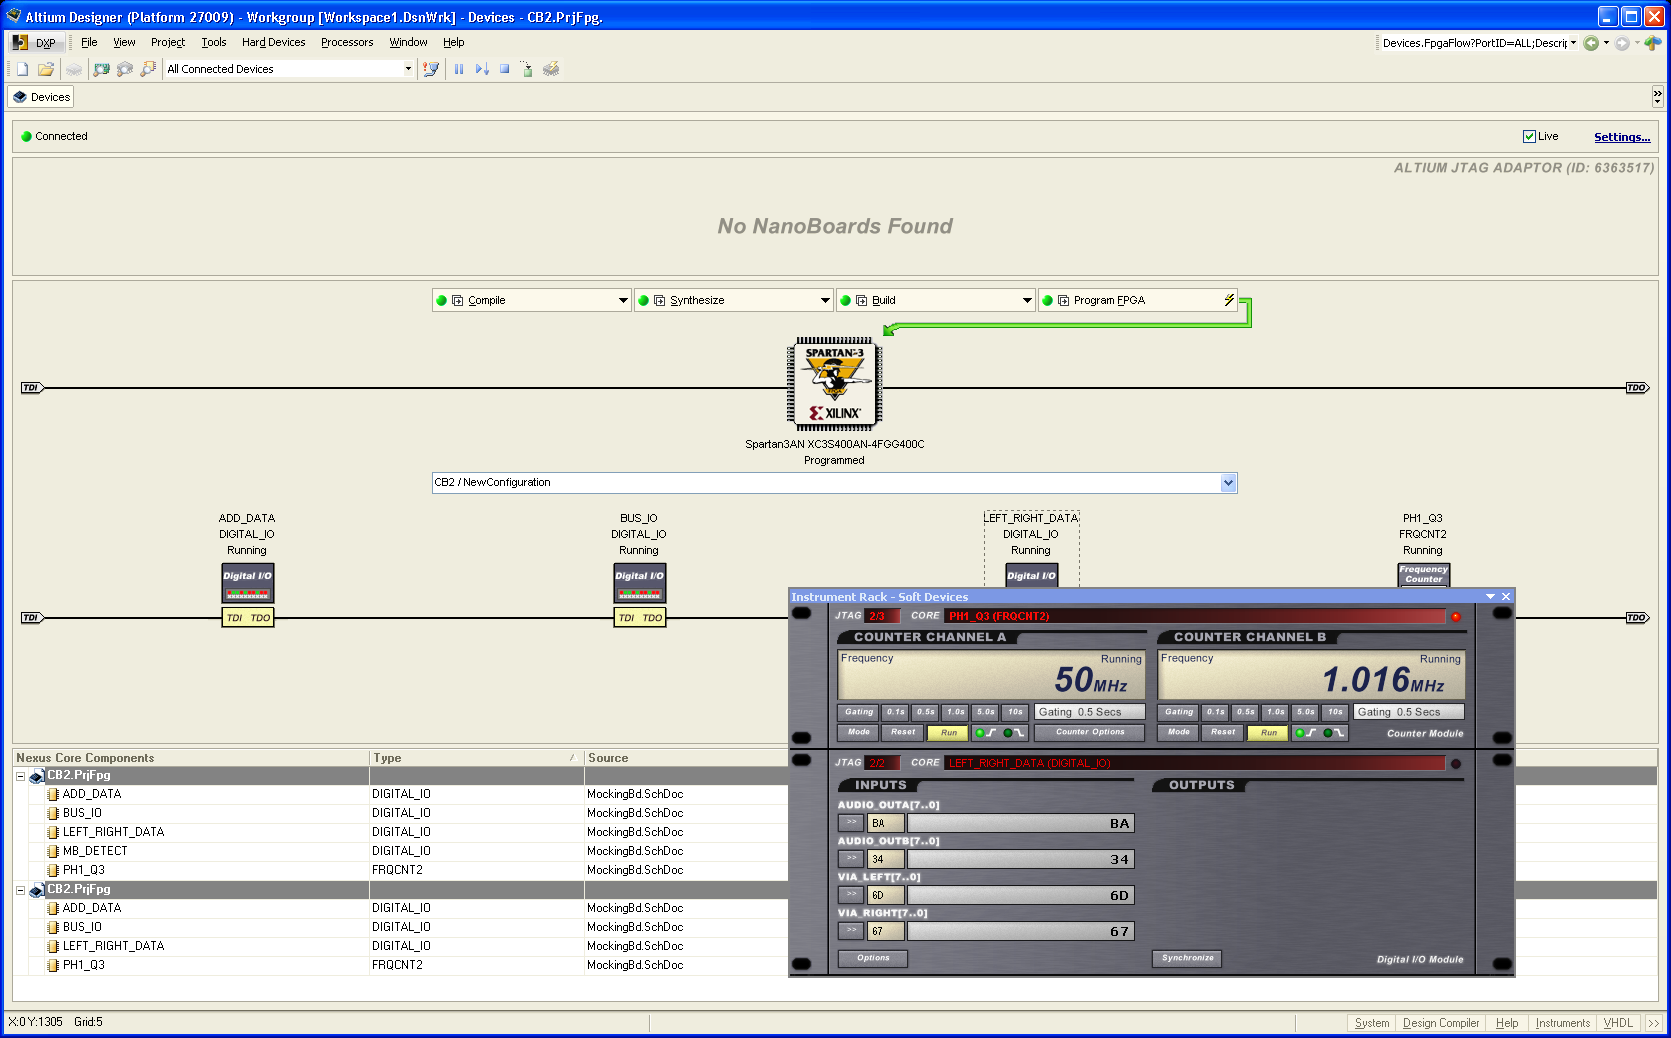Open the Synthesize stage dropdown arrow

(825, 300)
